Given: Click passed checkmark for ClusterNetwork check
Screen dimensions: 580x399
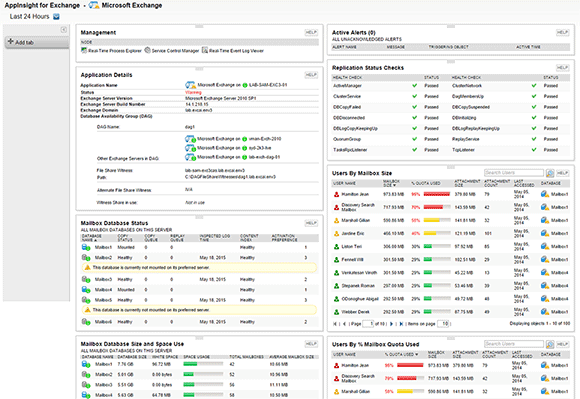Looking at the screenshot, I should point(534,85).
